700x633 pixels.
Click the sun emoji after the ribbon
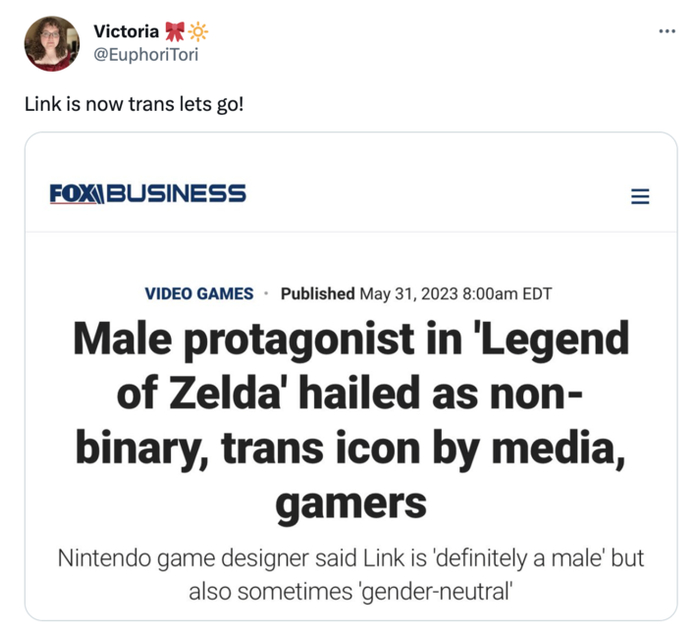click(x=197, y=32)
